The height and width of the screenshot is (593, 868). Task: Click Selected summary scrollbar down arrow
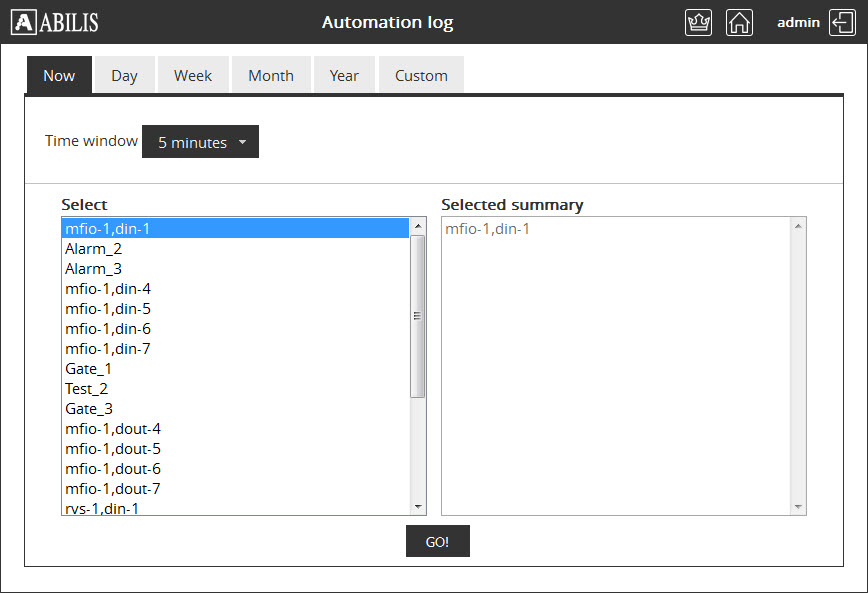coord(798,507)
